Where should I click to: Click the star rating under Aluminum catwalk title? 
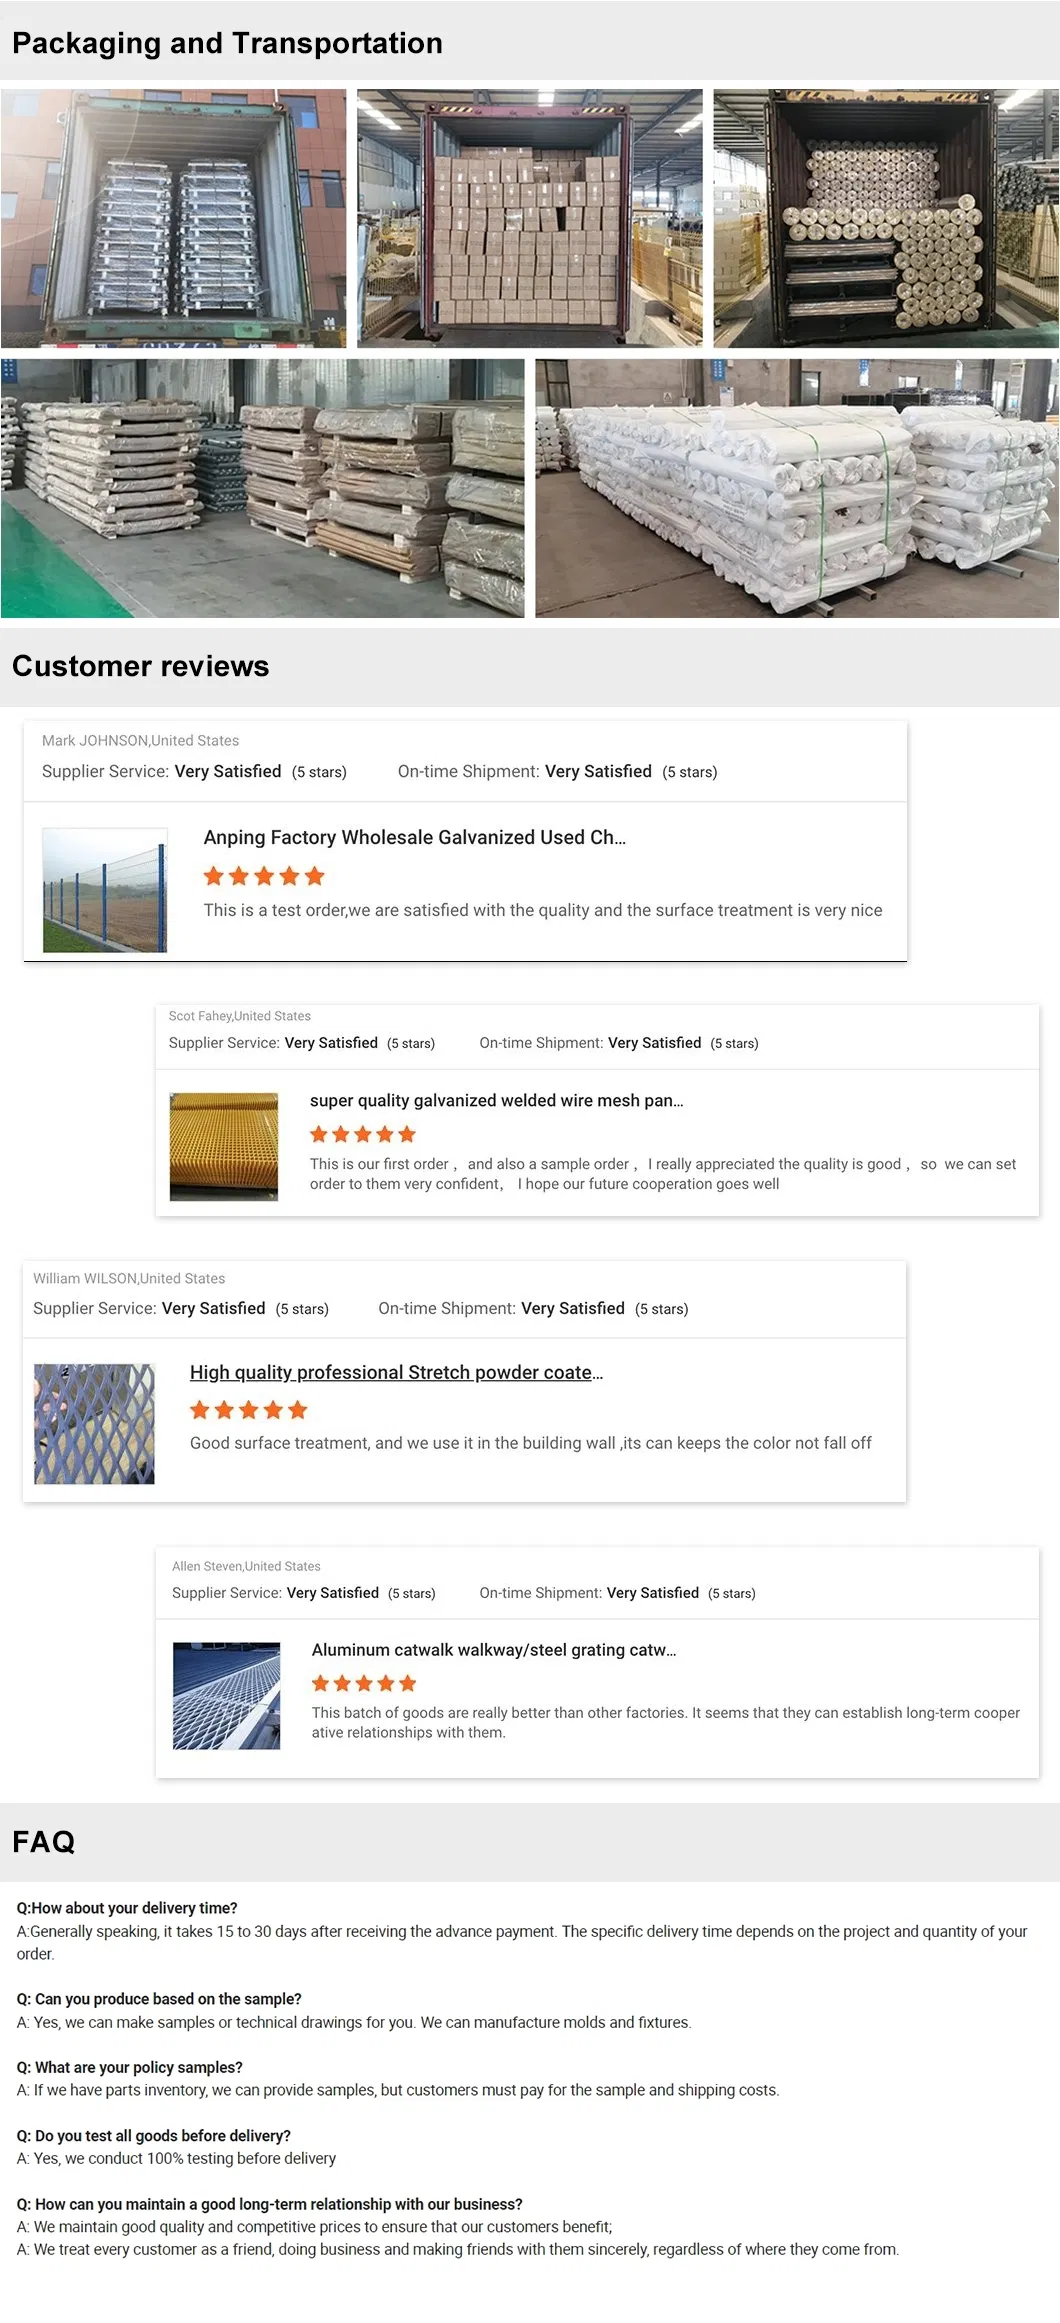click(364, 1683)
